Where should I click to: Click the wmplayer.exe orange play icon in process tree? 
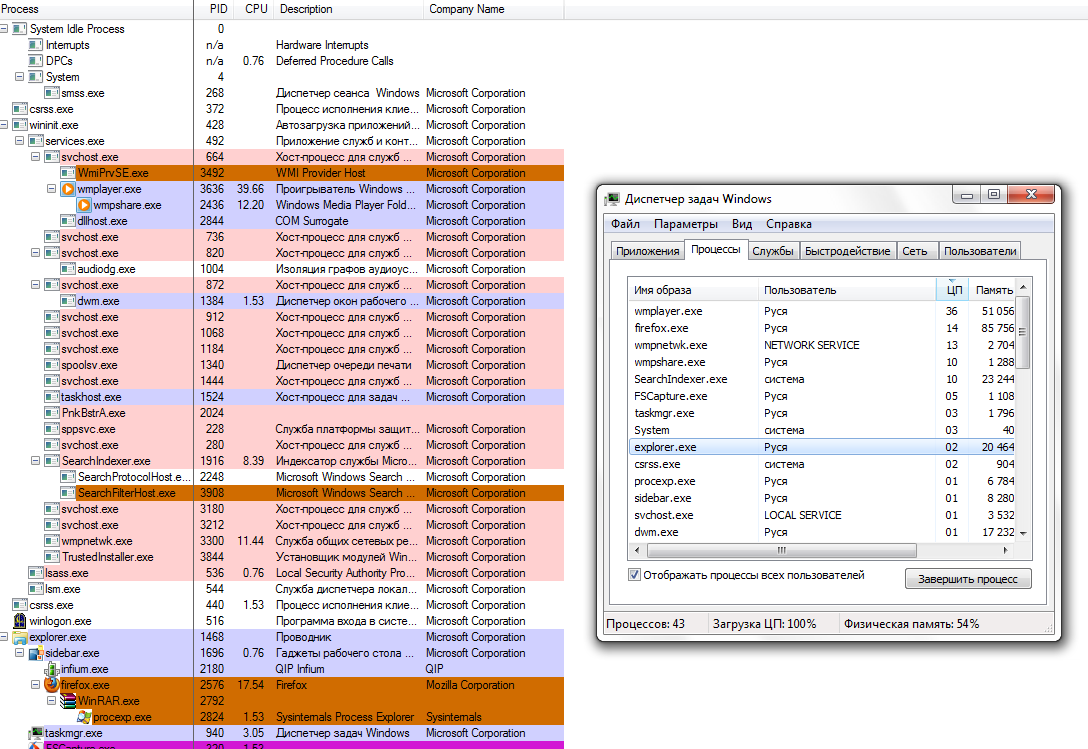[68, 189]
